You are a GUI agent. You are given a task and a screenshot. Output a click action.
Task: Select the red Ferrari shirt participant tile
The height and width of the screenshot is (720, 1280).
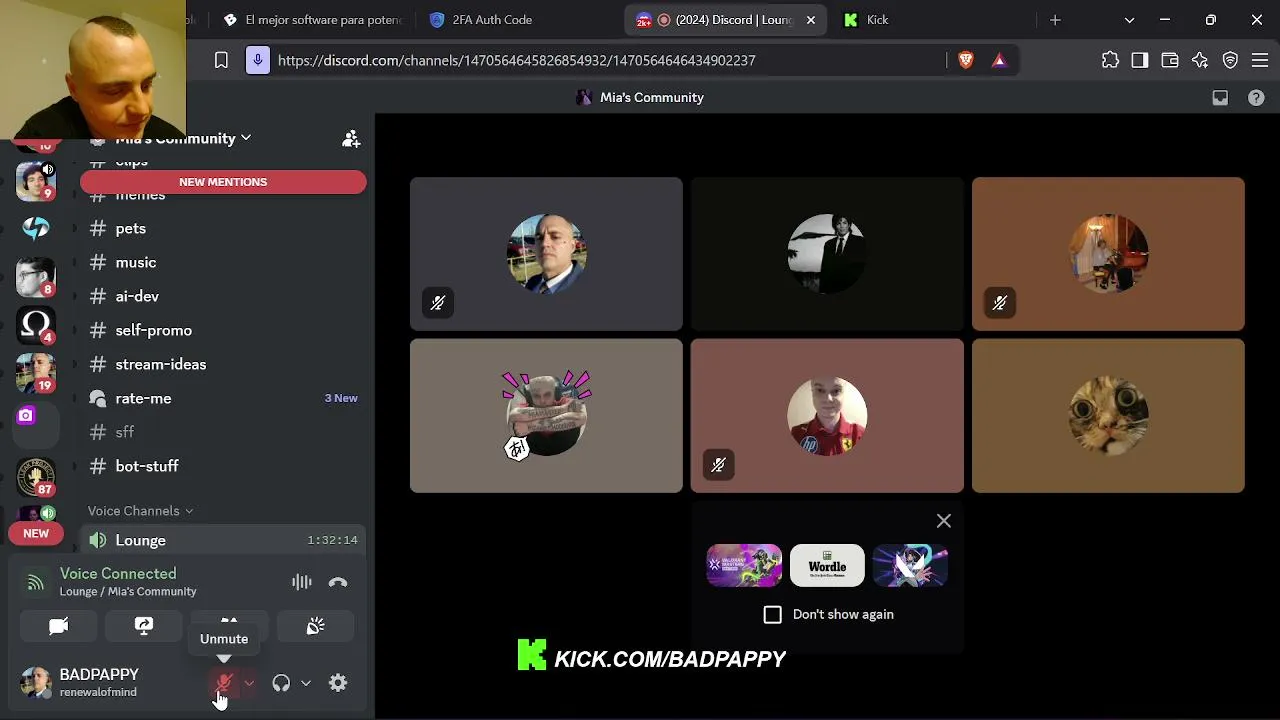pyautogui.click(x=827, y=416)
